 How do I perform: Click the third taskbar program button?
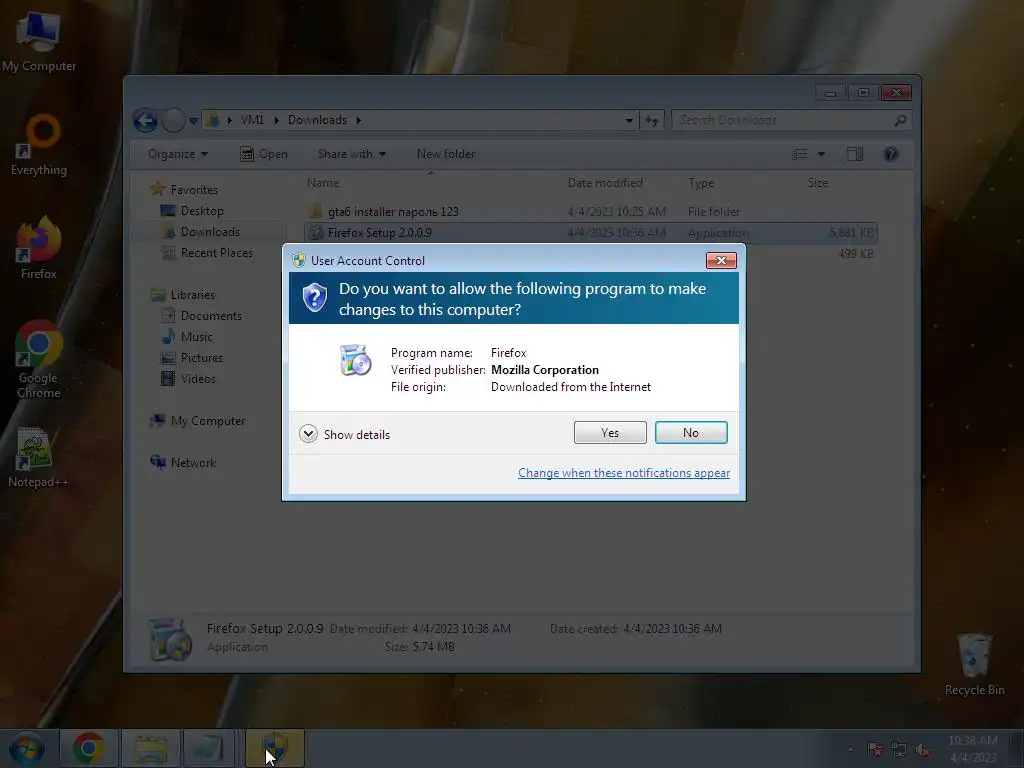(x=209, y=748)
